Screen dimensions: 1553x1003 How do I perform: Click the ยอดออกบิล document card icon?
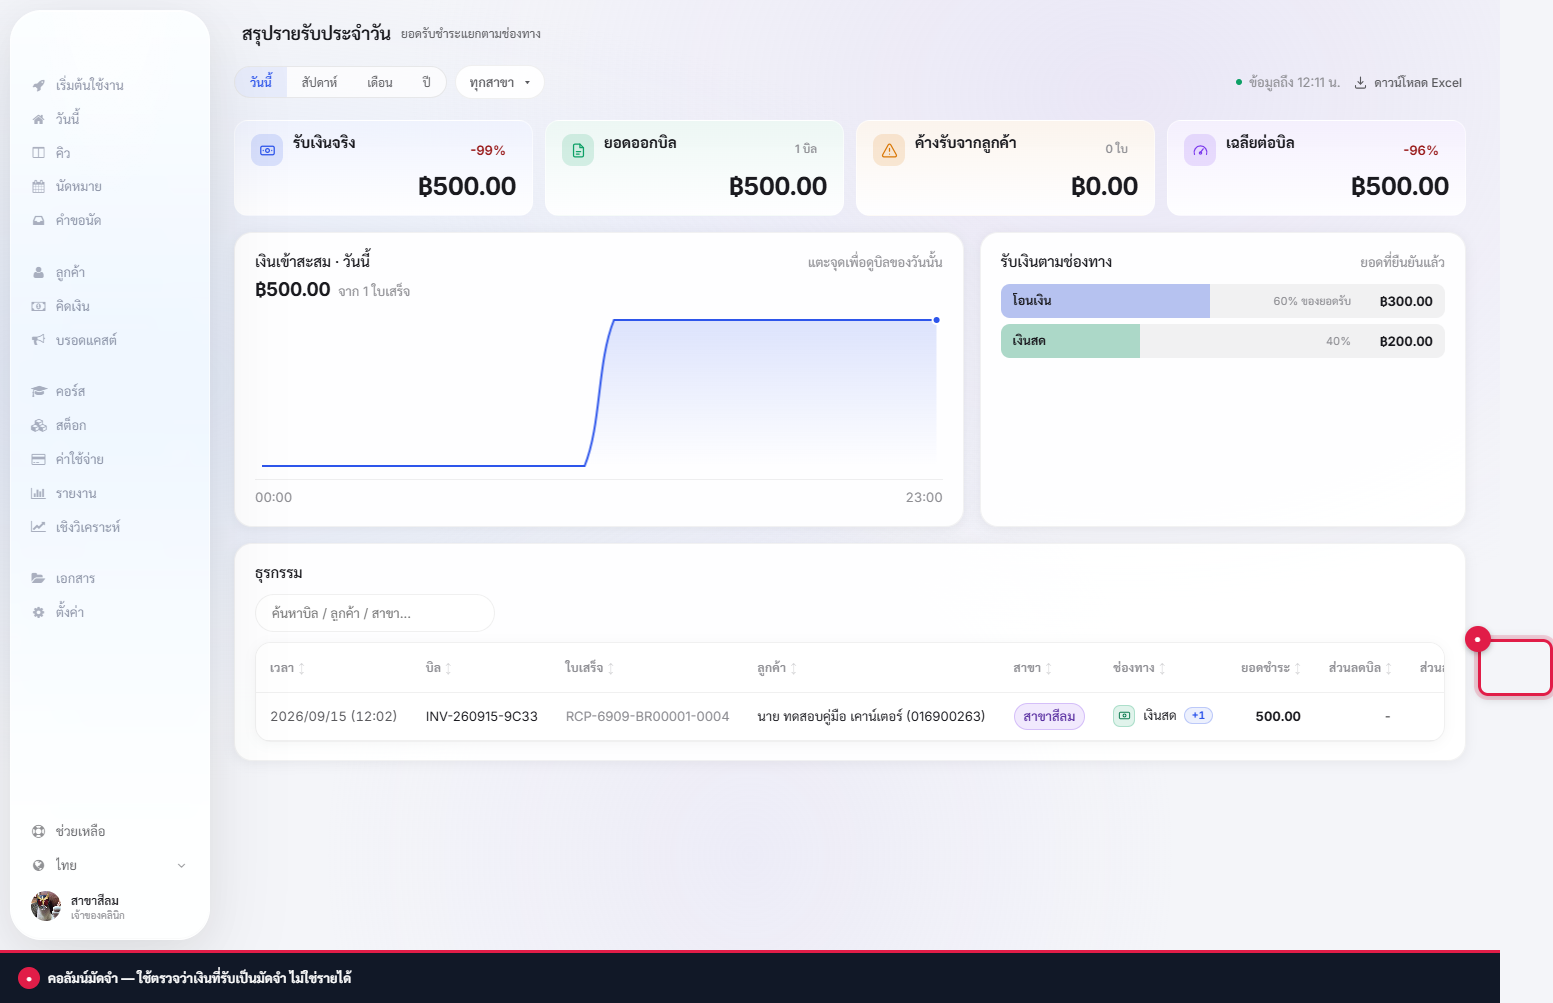coord(578,150)
